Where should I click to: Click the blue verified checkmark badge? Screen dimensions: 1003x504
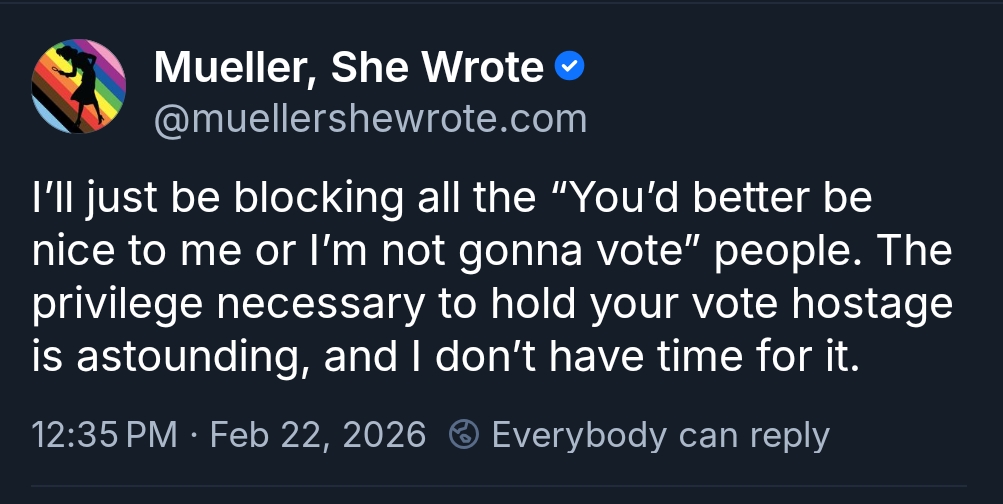(x=567, y=68)
